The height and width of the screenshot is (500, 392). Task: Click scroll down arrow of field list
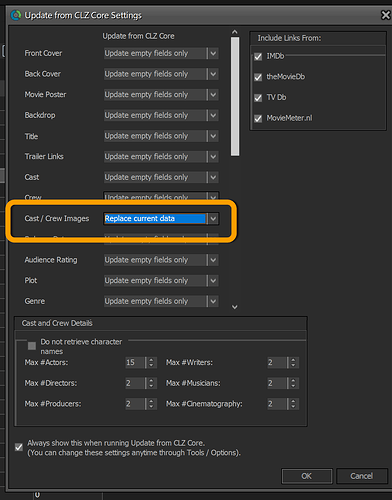tap(235, 307)
